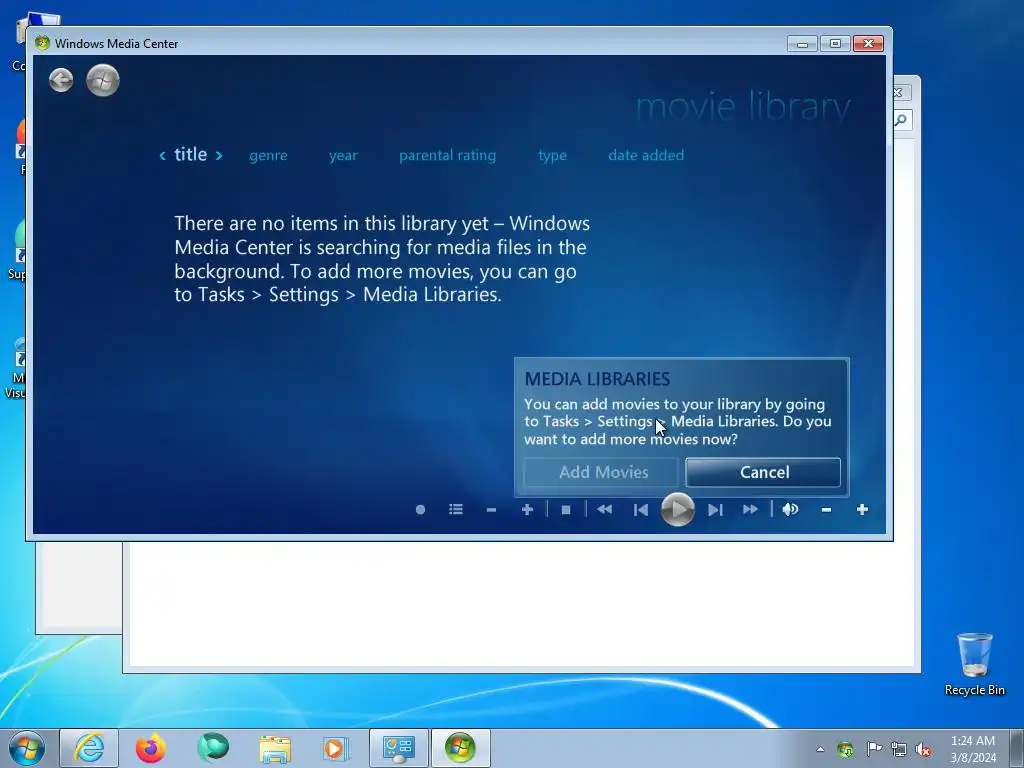Screen dimensions: 1024x768
Task: Click Media Center tray icon
Action: [x=845, y=749]
